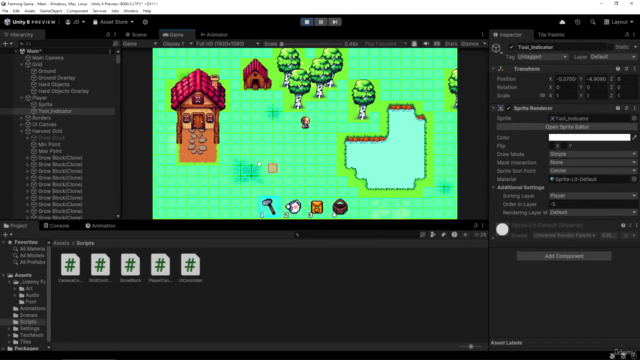Click the Position X input field
The image size is (640, 360).
pyautogui.click(x=566, y=79)
